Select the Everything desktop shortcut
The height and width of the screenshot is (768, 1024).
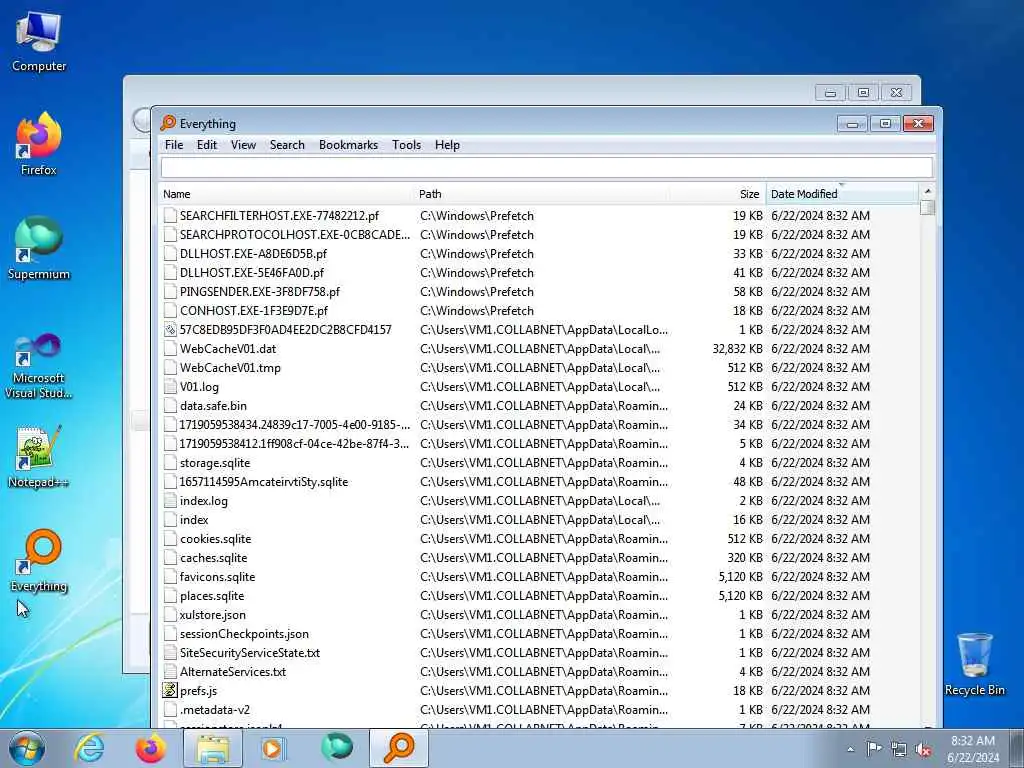(39, 560)
